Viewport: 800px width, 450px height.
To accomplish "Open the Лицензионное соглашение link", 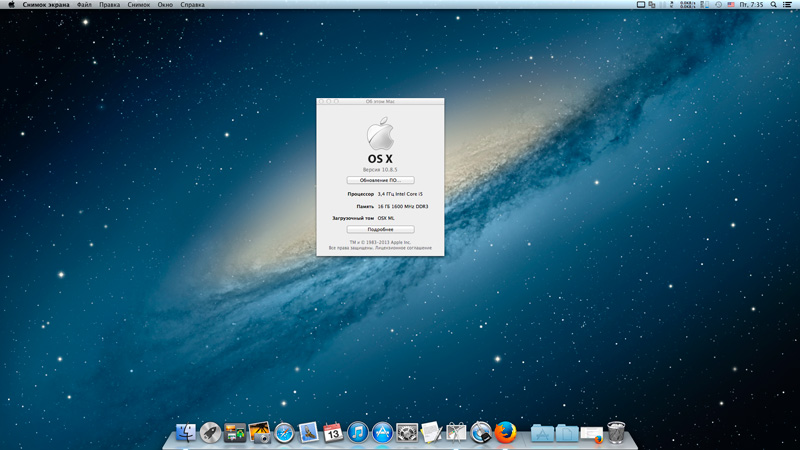I will (404, 248).
